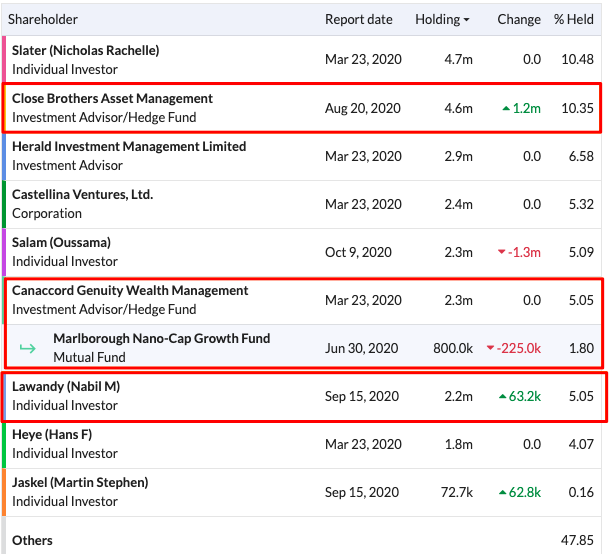
Task: Click the red down arrow next to -225.0k
Action: 491,348
